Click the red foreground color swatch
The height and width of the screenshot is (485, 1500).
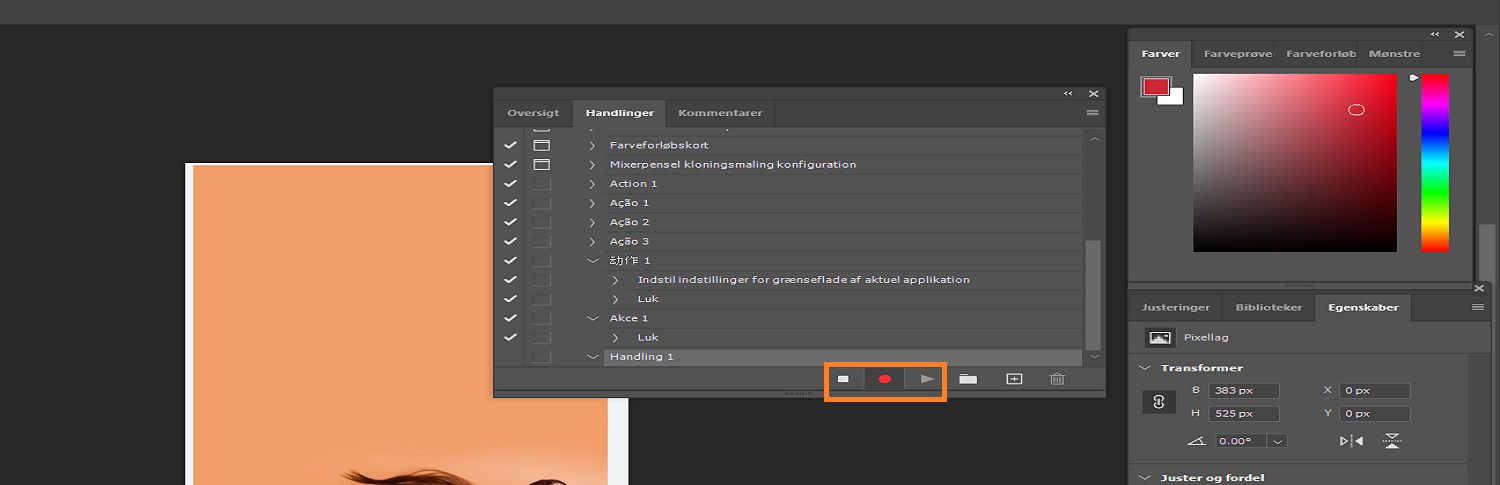click(x=1155, y=87)
